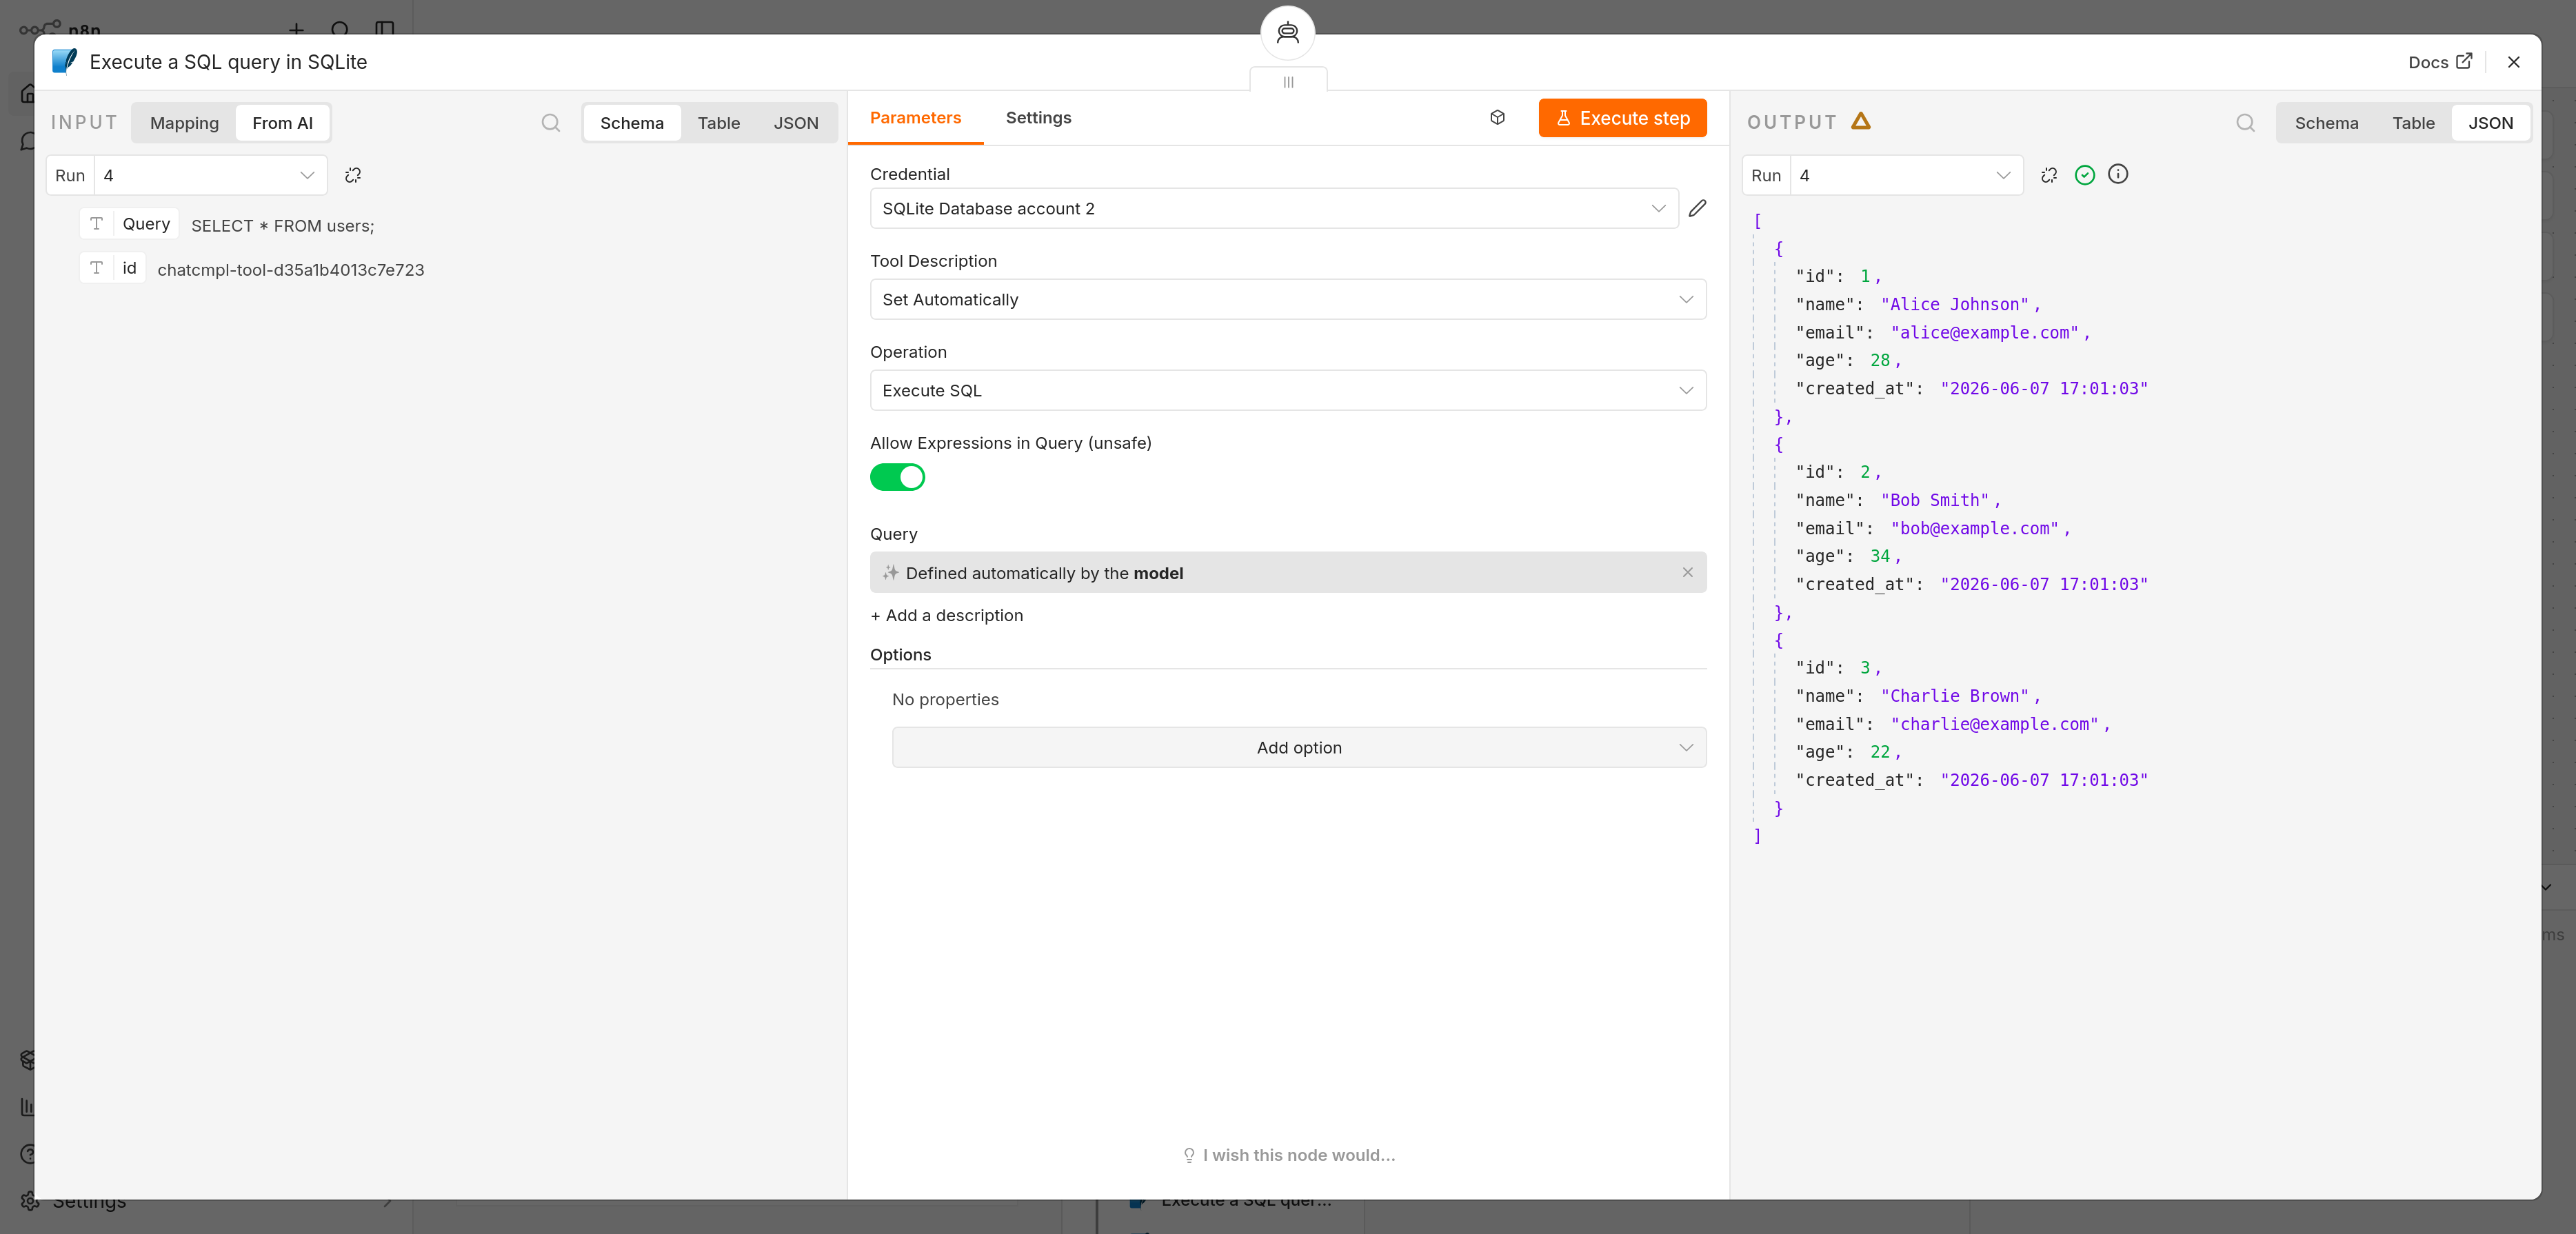Screen dimensions: 2576x1234
Task: Switch to the Parameters tab
Action: 915,118
